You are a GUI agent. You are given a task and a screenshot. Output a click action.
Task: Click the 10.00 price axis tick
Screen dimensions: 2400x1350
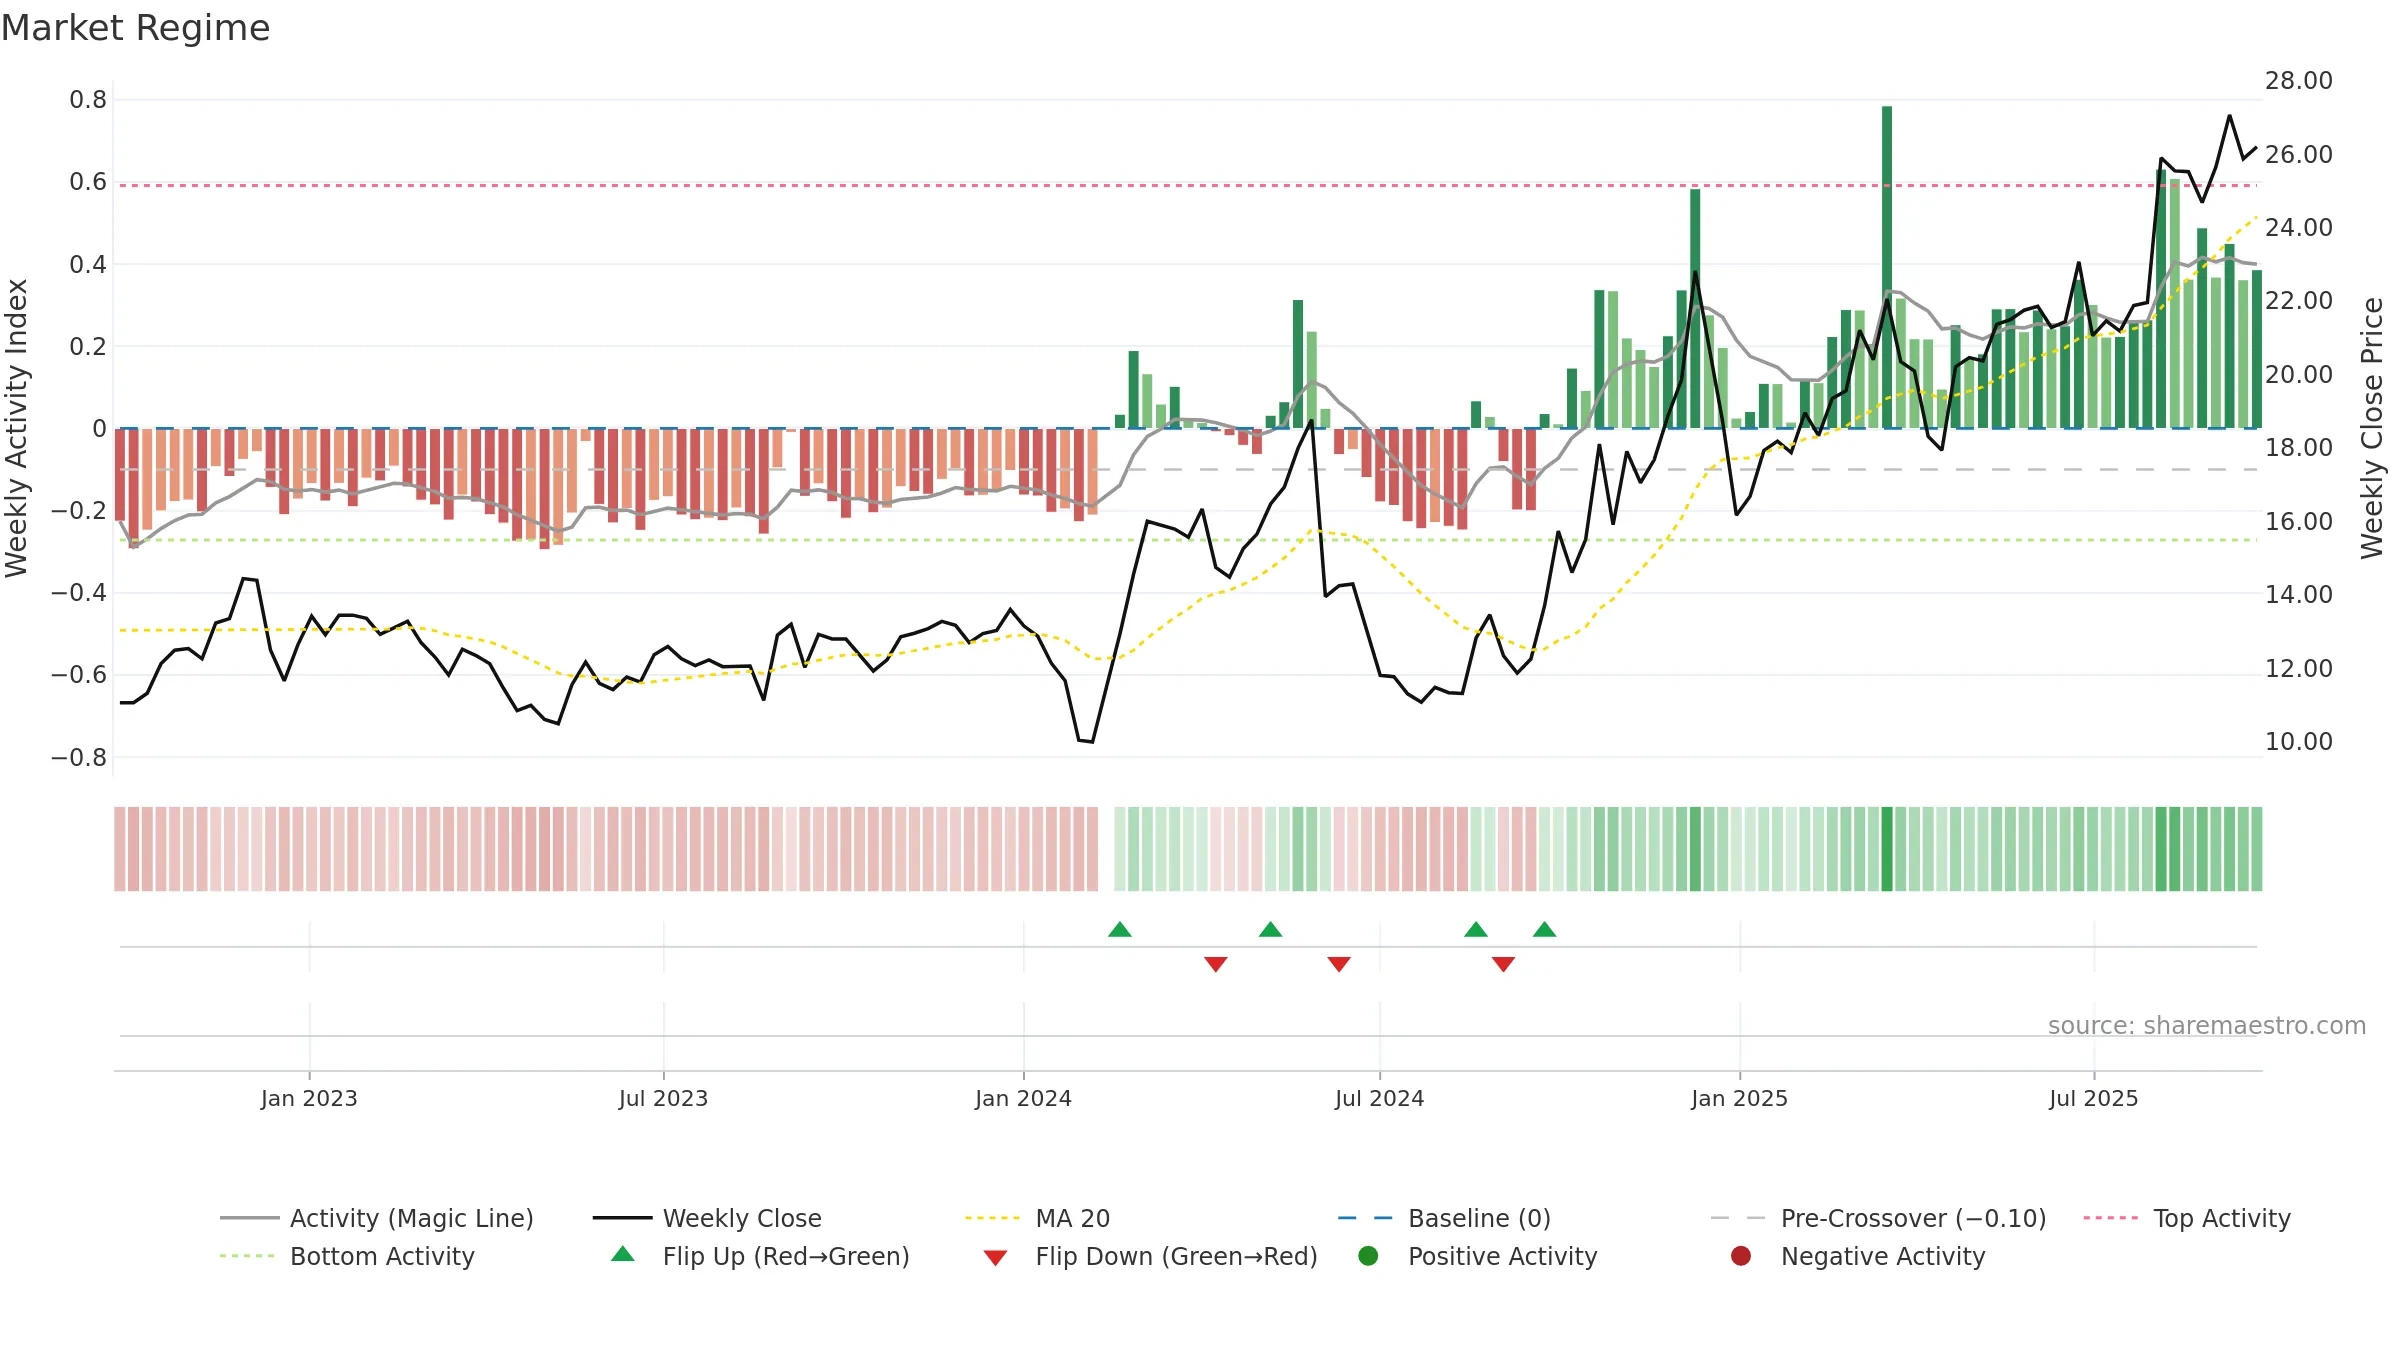click(x=2298, y=741)
